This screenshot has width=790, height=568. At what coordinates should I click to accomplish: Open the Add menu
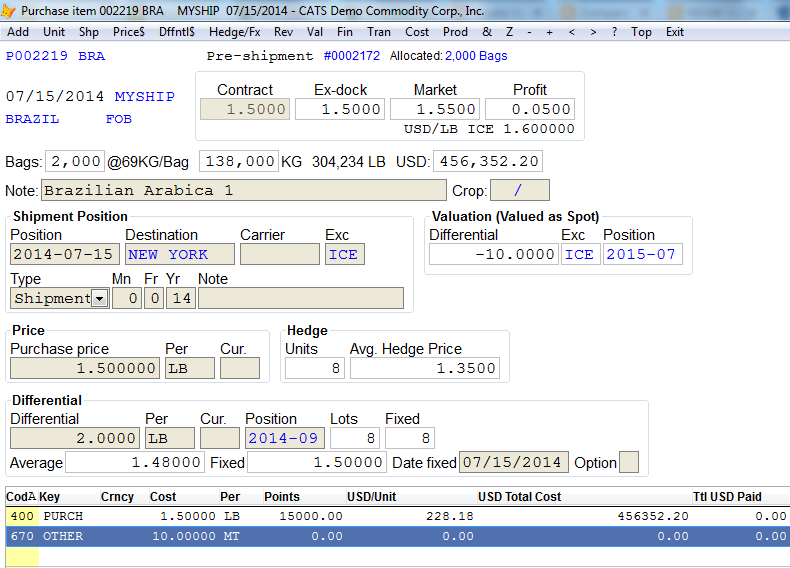(x=18, y=32)
